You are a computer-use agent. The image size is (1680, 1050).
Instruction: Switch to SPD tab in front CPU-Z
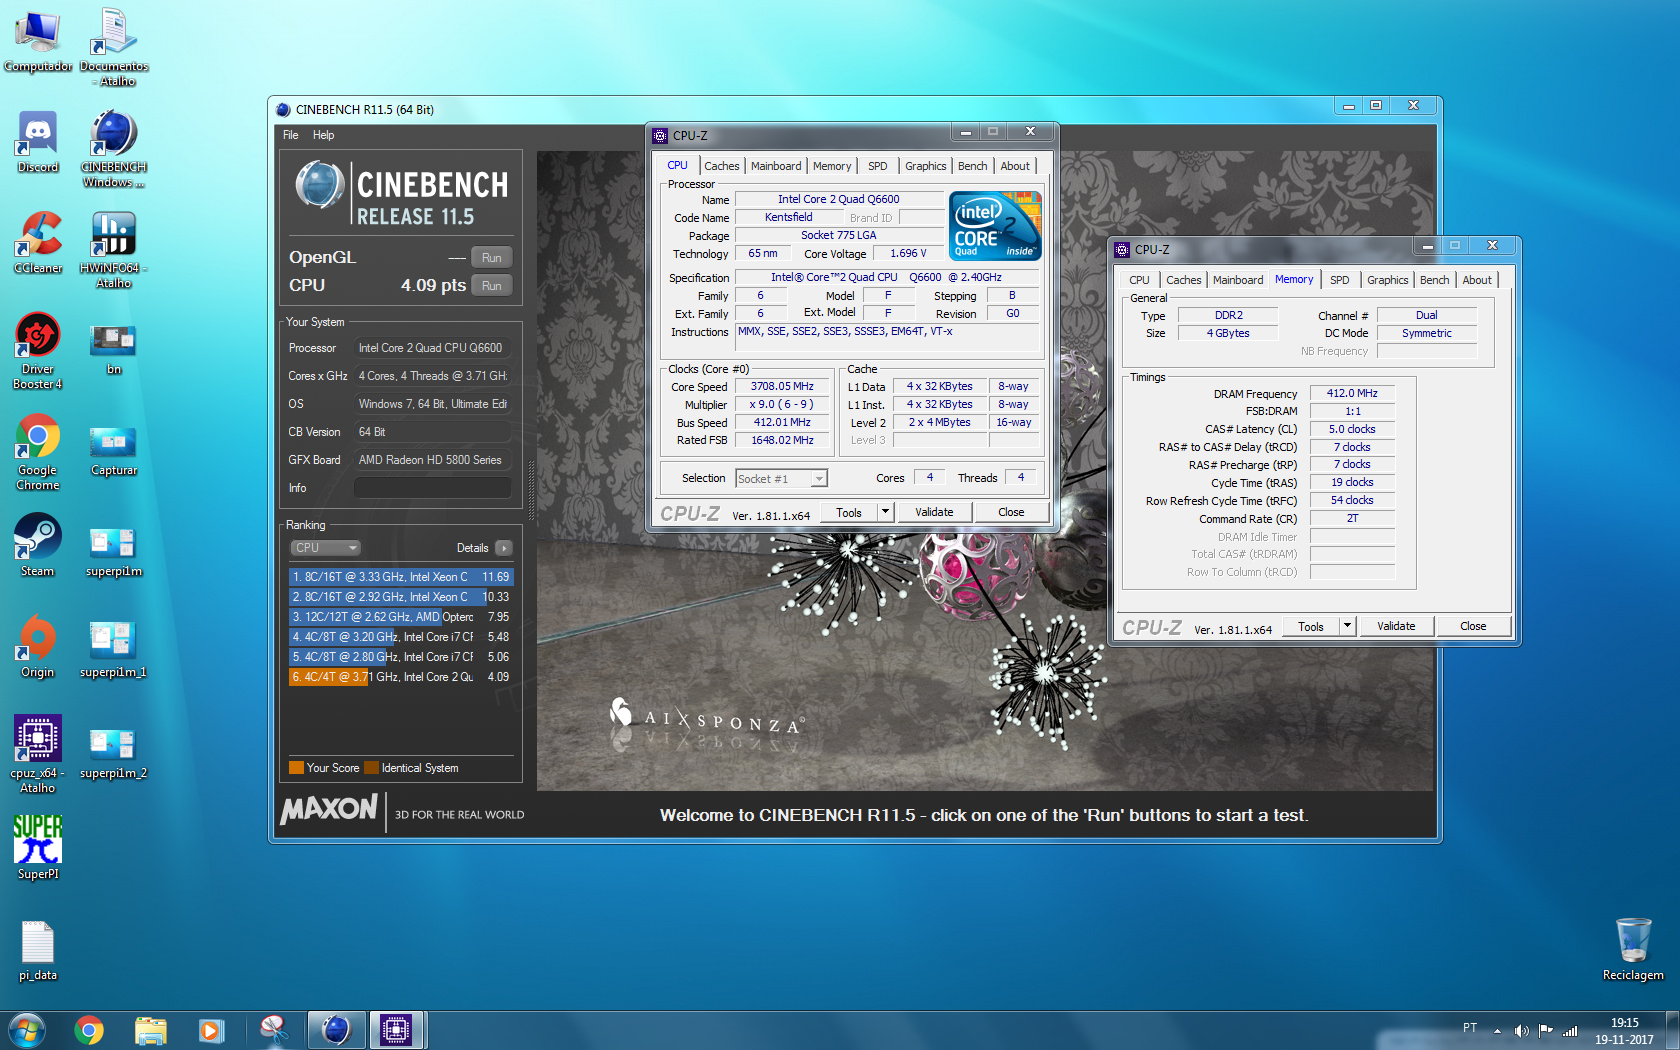pos(878,166)
